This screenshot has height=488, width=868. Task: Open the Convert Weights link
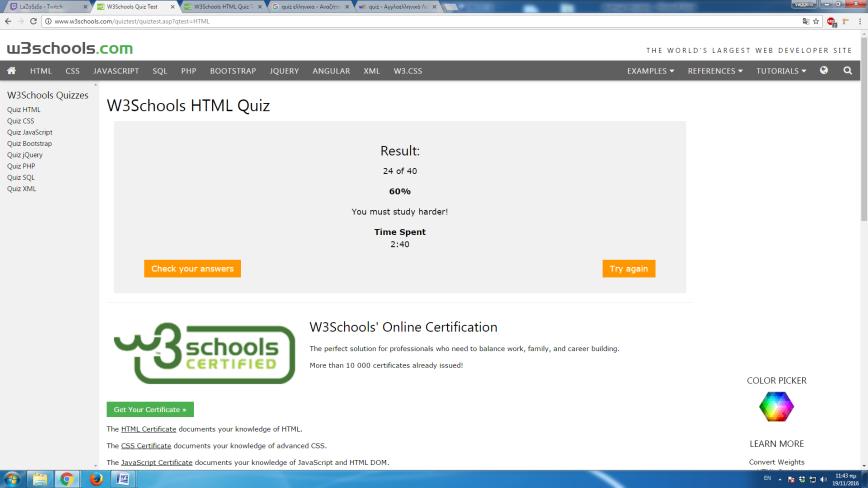point(776,462)
